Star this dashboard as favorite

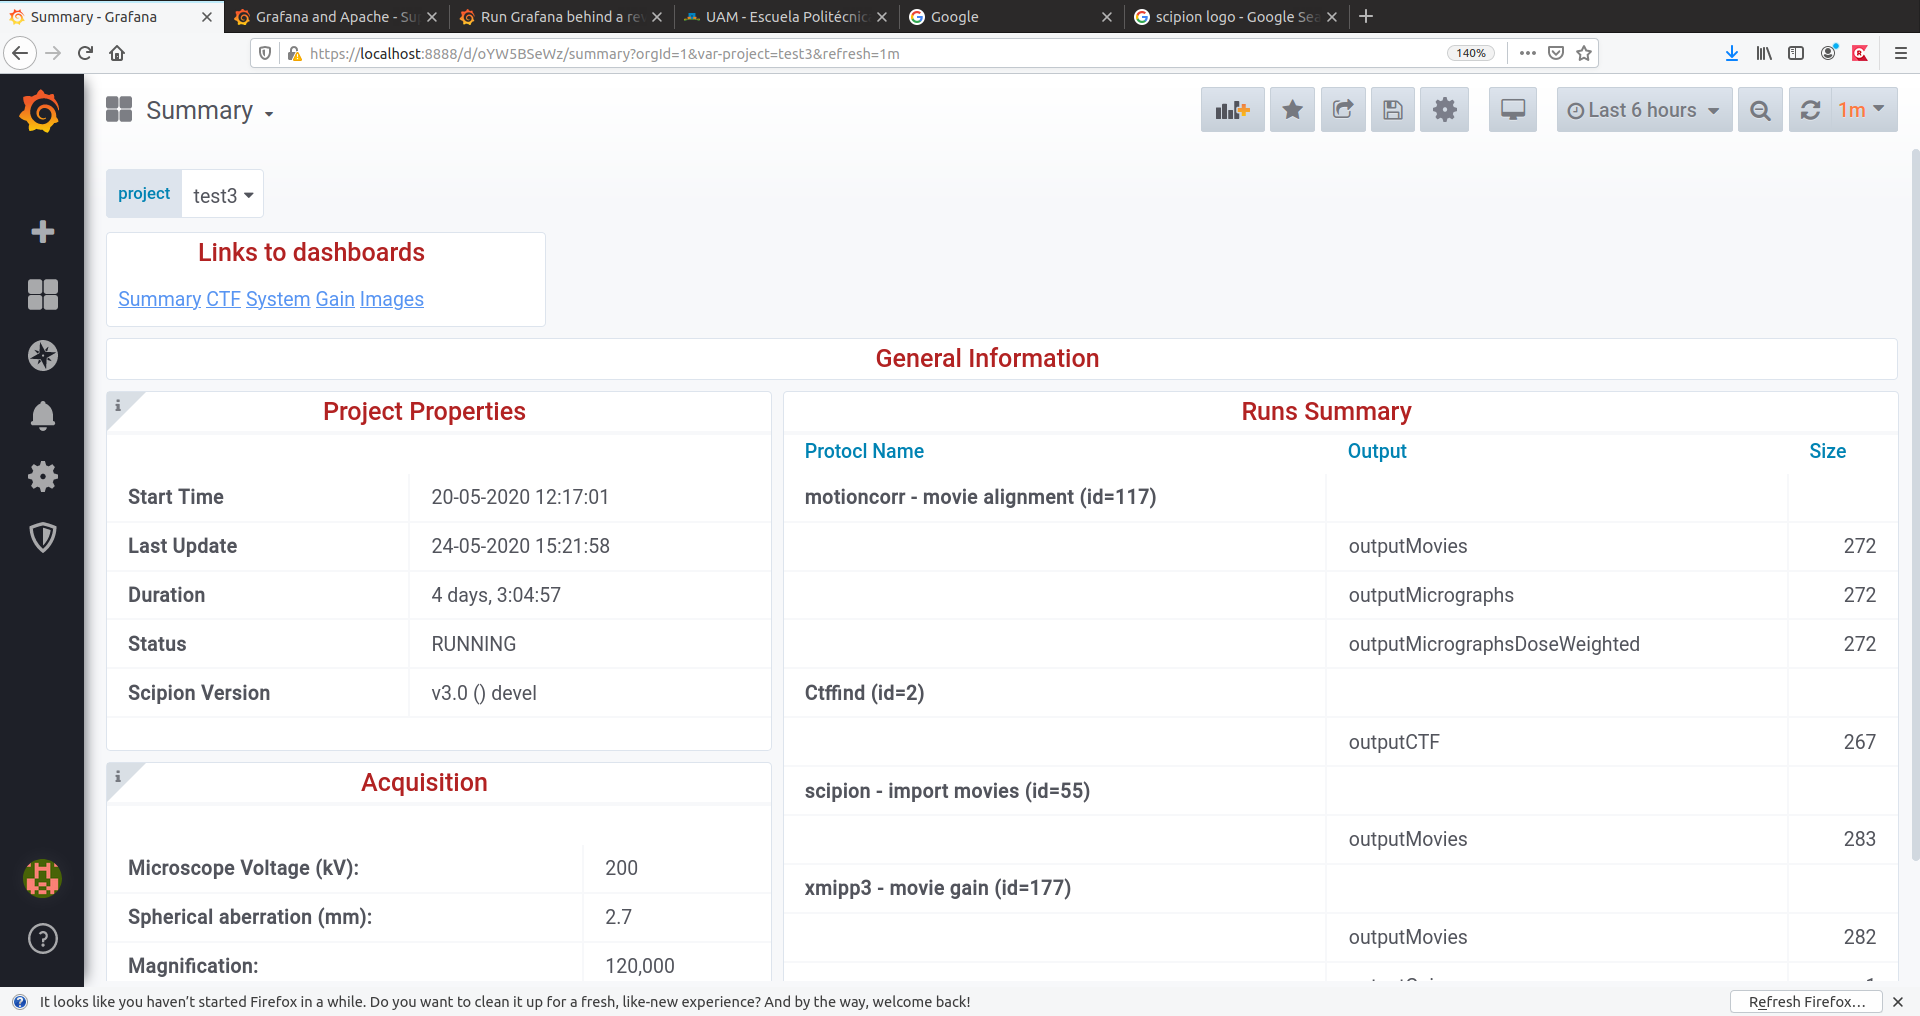pyautogui.click(x=1292, y=110)
